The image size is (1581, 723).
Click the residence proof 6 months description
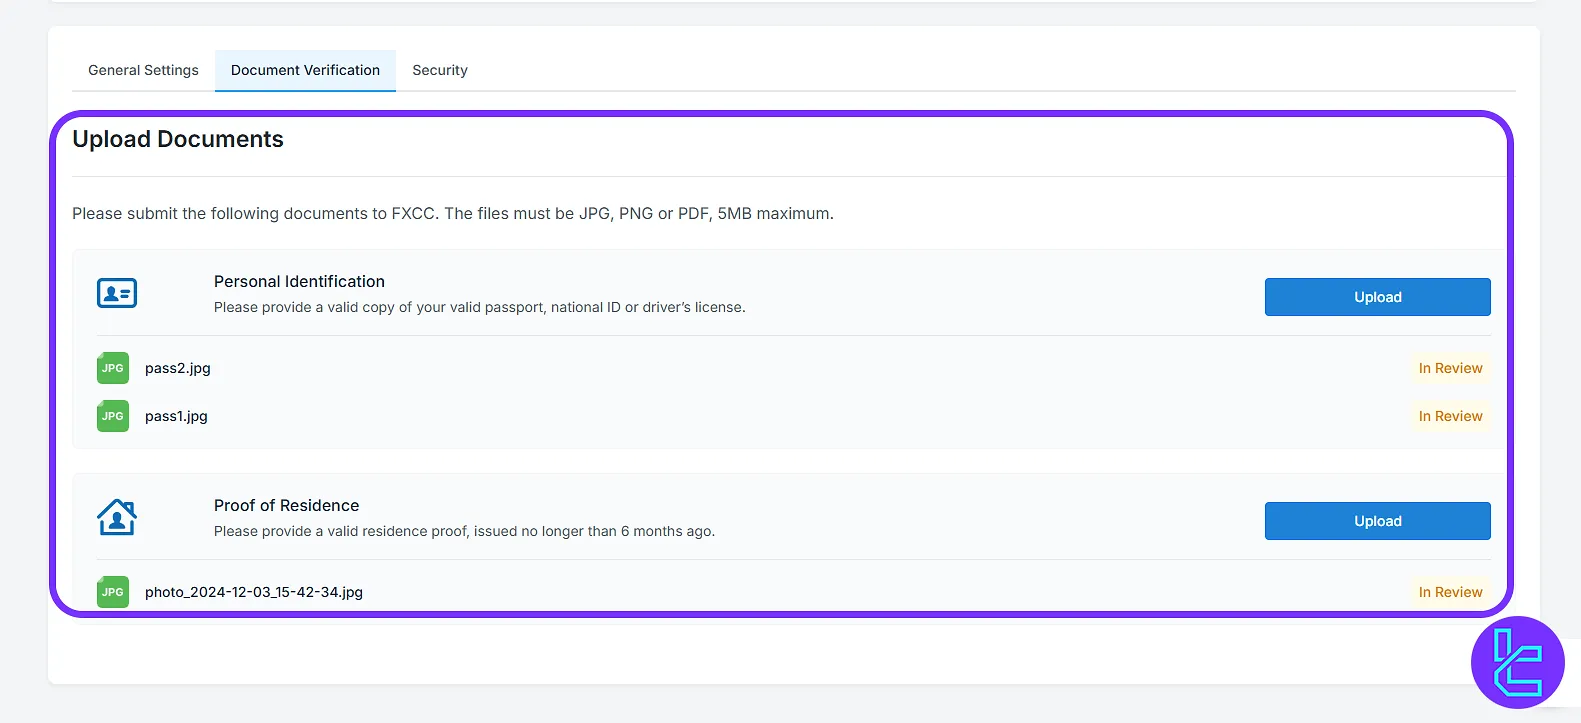tap(464, 531)
